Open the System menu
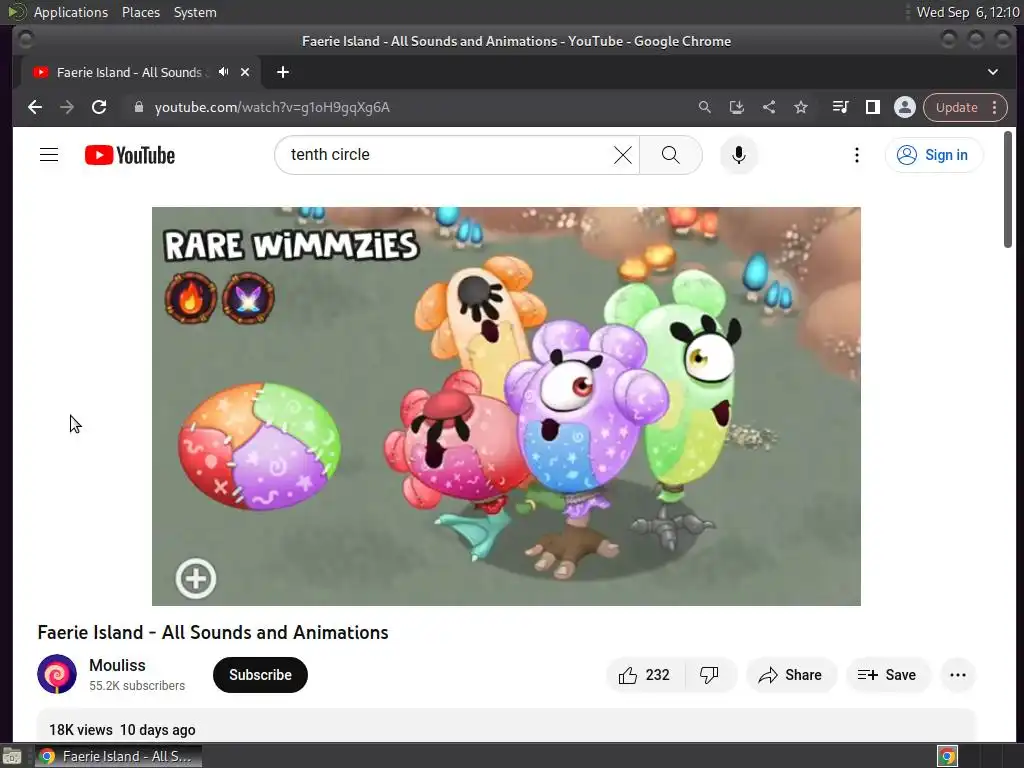1024x768 pixels. pos(195,12)
